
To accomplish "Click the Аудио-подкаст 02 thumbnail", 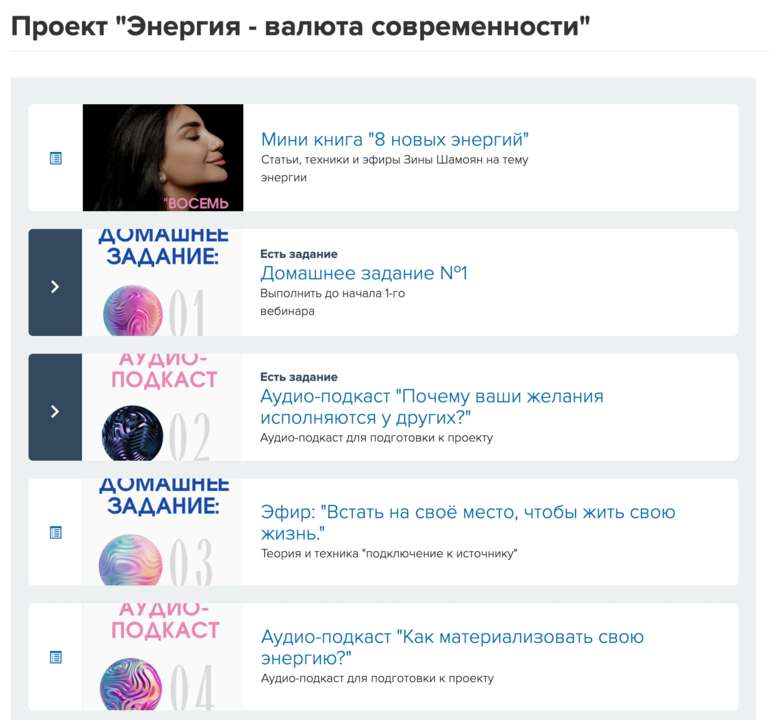I will pyautogui.click(x=163, y=407).
